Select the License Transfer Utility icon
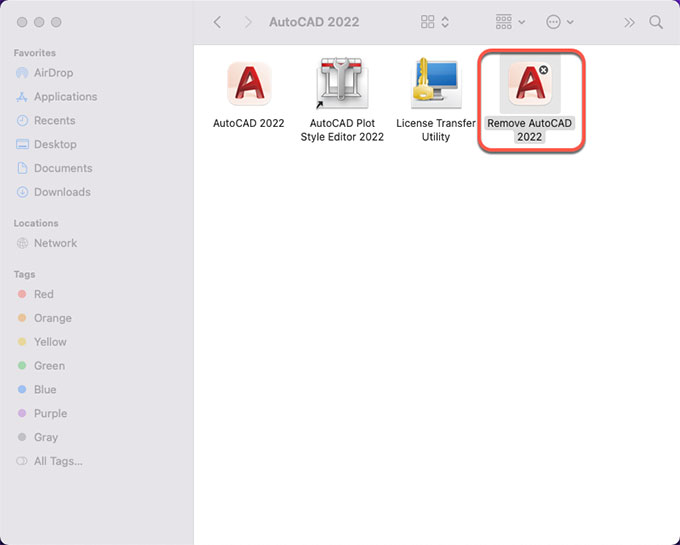680x545 pixels. [435, 83]
